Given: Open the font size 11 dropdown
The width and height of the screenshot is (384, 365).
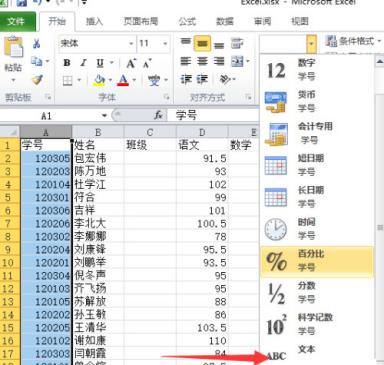Looking at the screenshot, I should (x=165, y=43).
